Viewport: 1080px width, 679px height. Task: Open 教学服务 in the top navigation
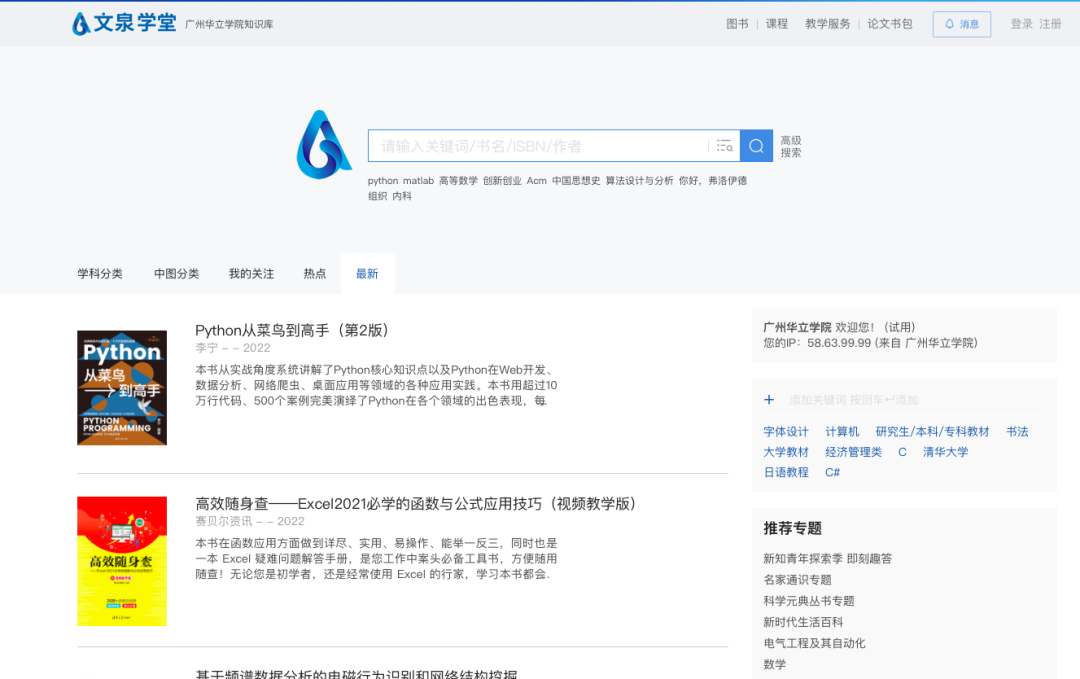click(827, 24)
